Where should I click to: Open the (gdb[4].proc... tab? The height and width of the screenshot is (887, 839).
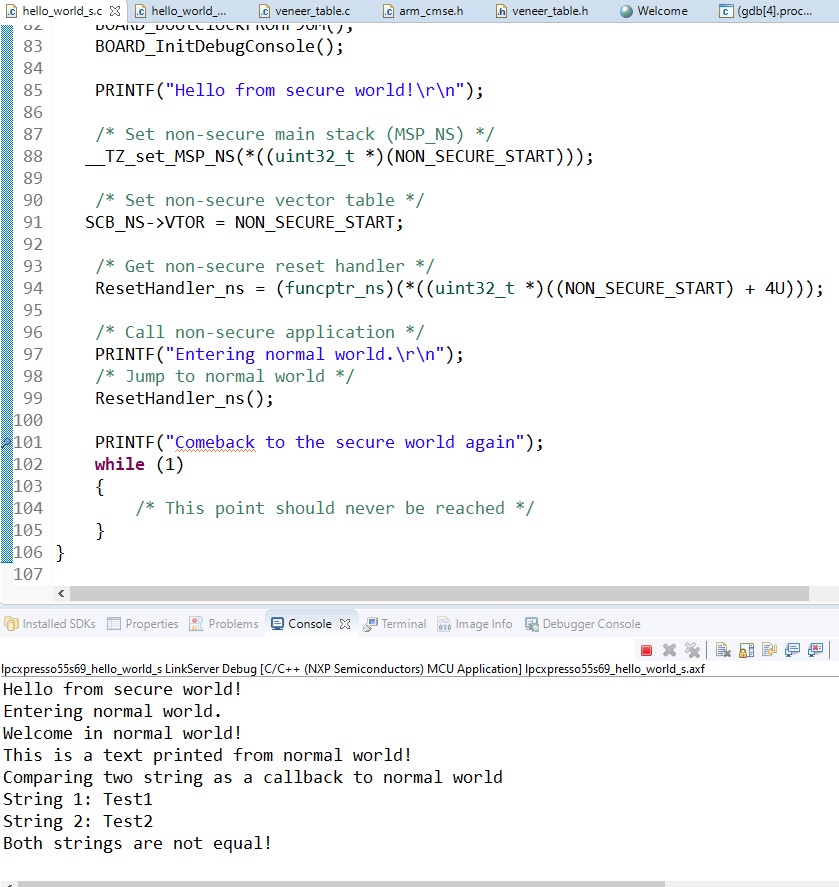click(765, 11)
